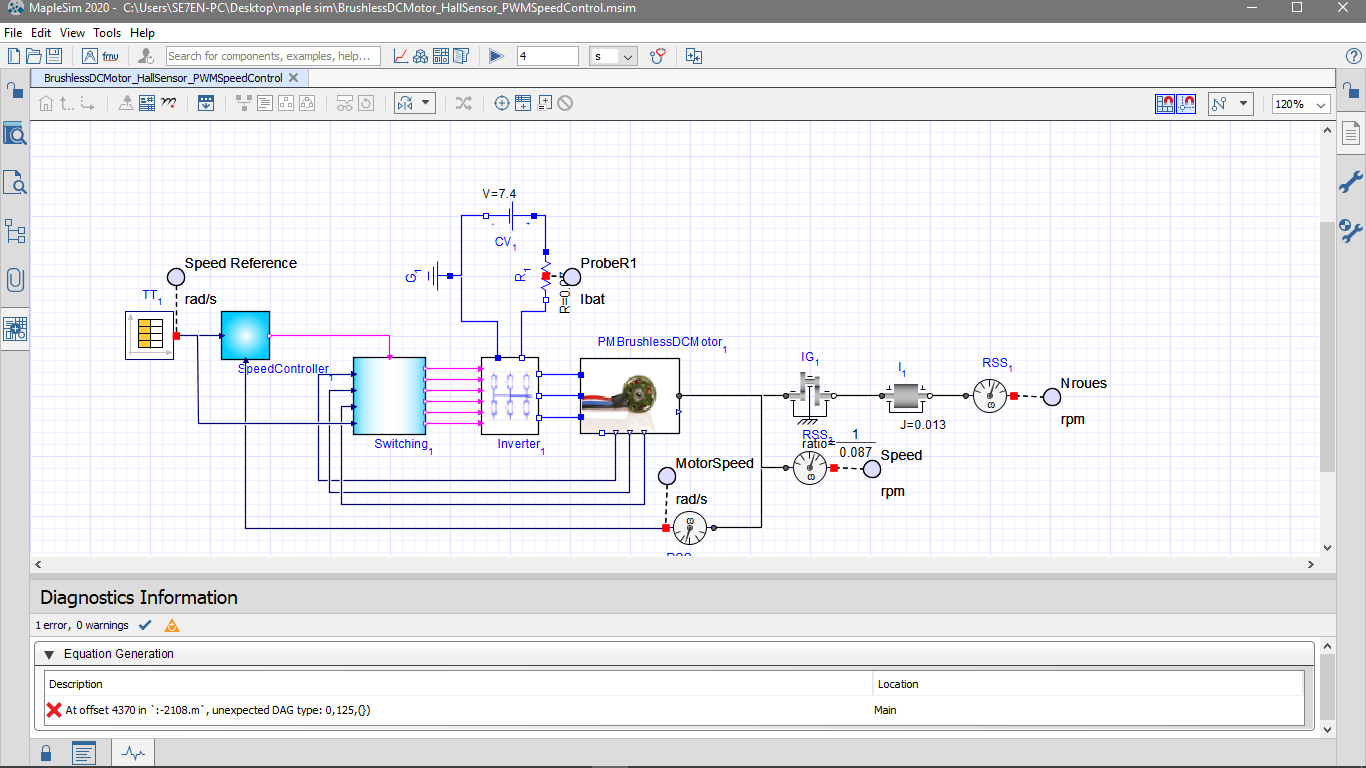Image resolution: width=1366 pixels, height=768 pixels.
Task: Click the canvas horizontal scrollbar right arrow
Action: coord(1312,565)
